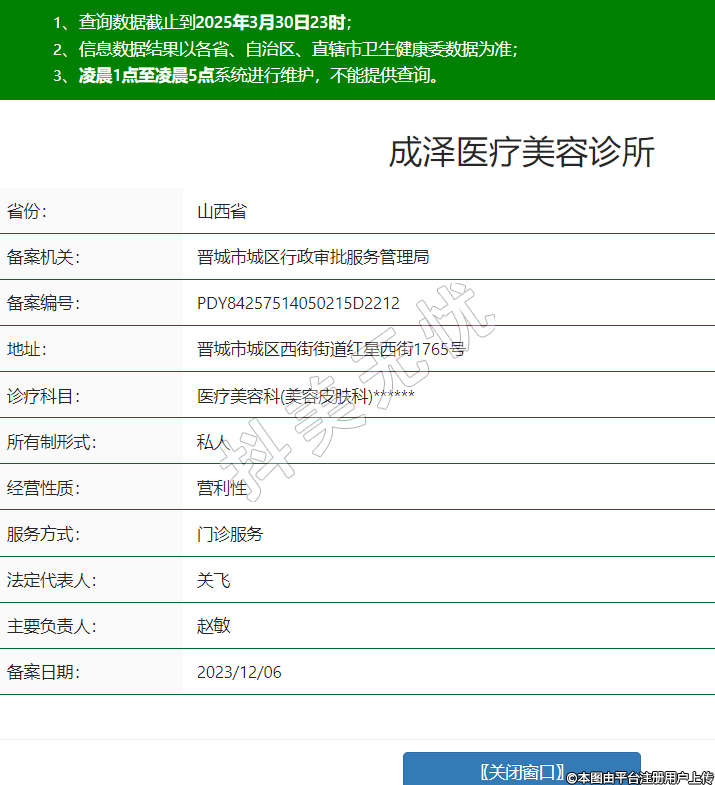
Task: Select the record number PDY84257514050215D2212
Action: [298, 303]
